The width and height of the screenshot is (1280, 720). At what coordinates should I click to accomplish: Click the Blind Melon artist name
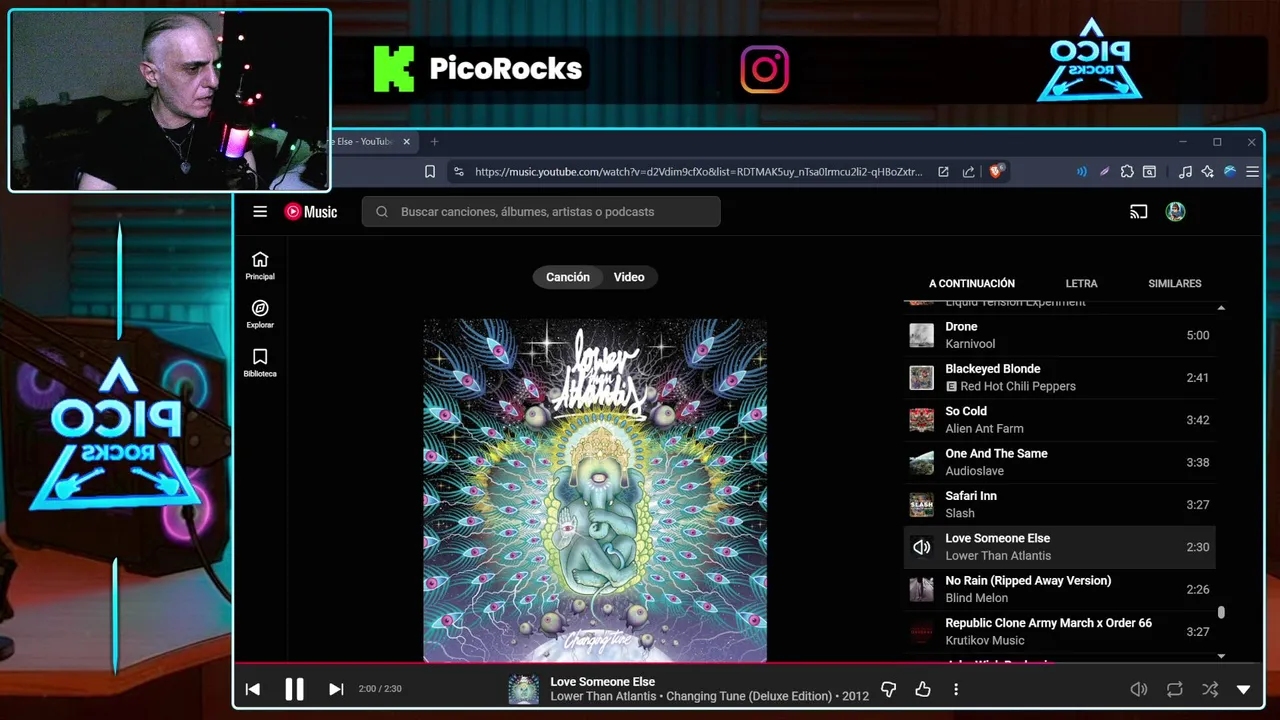[977, 598]
